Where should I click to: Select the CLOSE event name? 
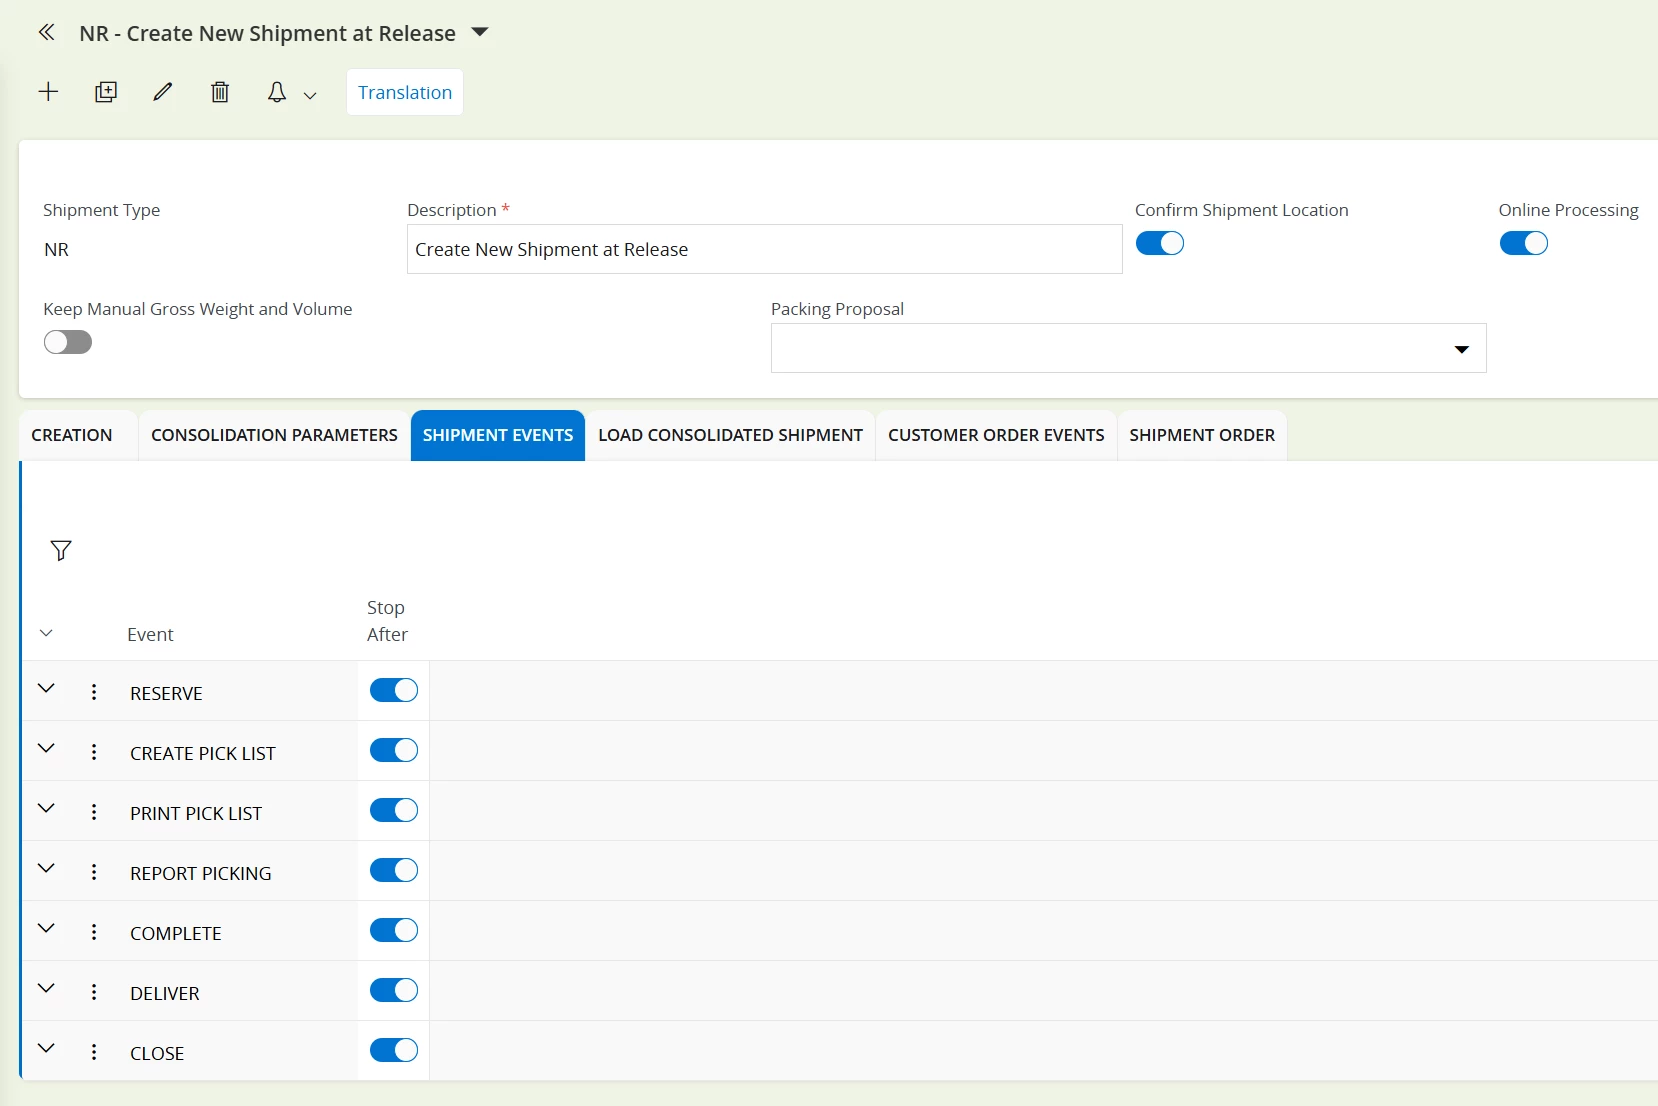(x=157, y=1053)
